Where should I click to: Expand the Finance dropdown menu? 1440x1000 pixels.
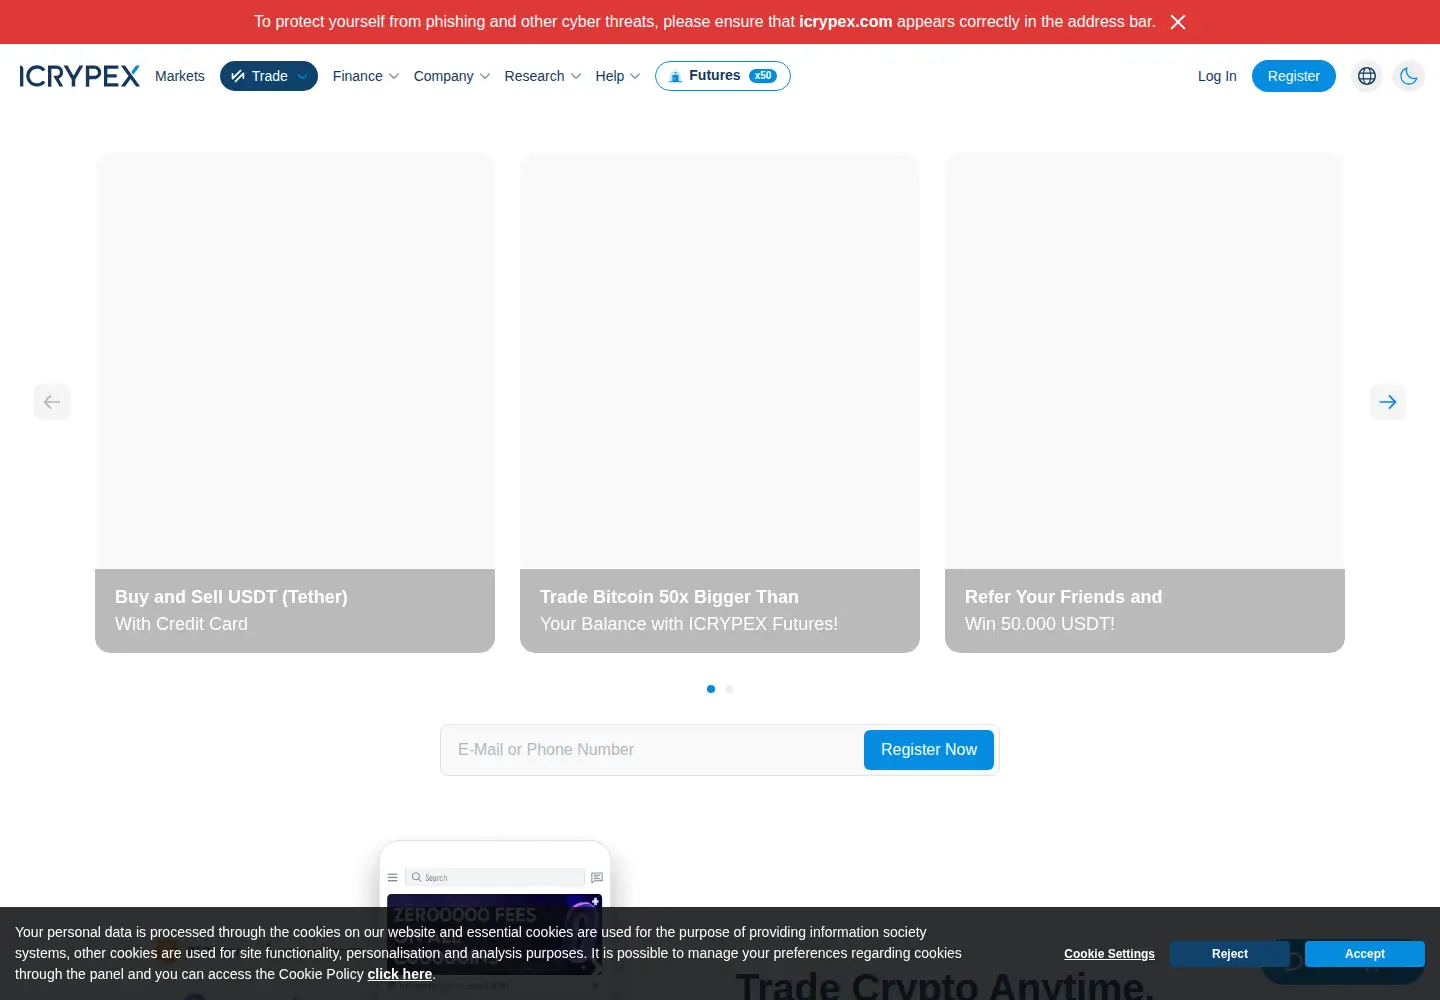click(x=366, y=76)
